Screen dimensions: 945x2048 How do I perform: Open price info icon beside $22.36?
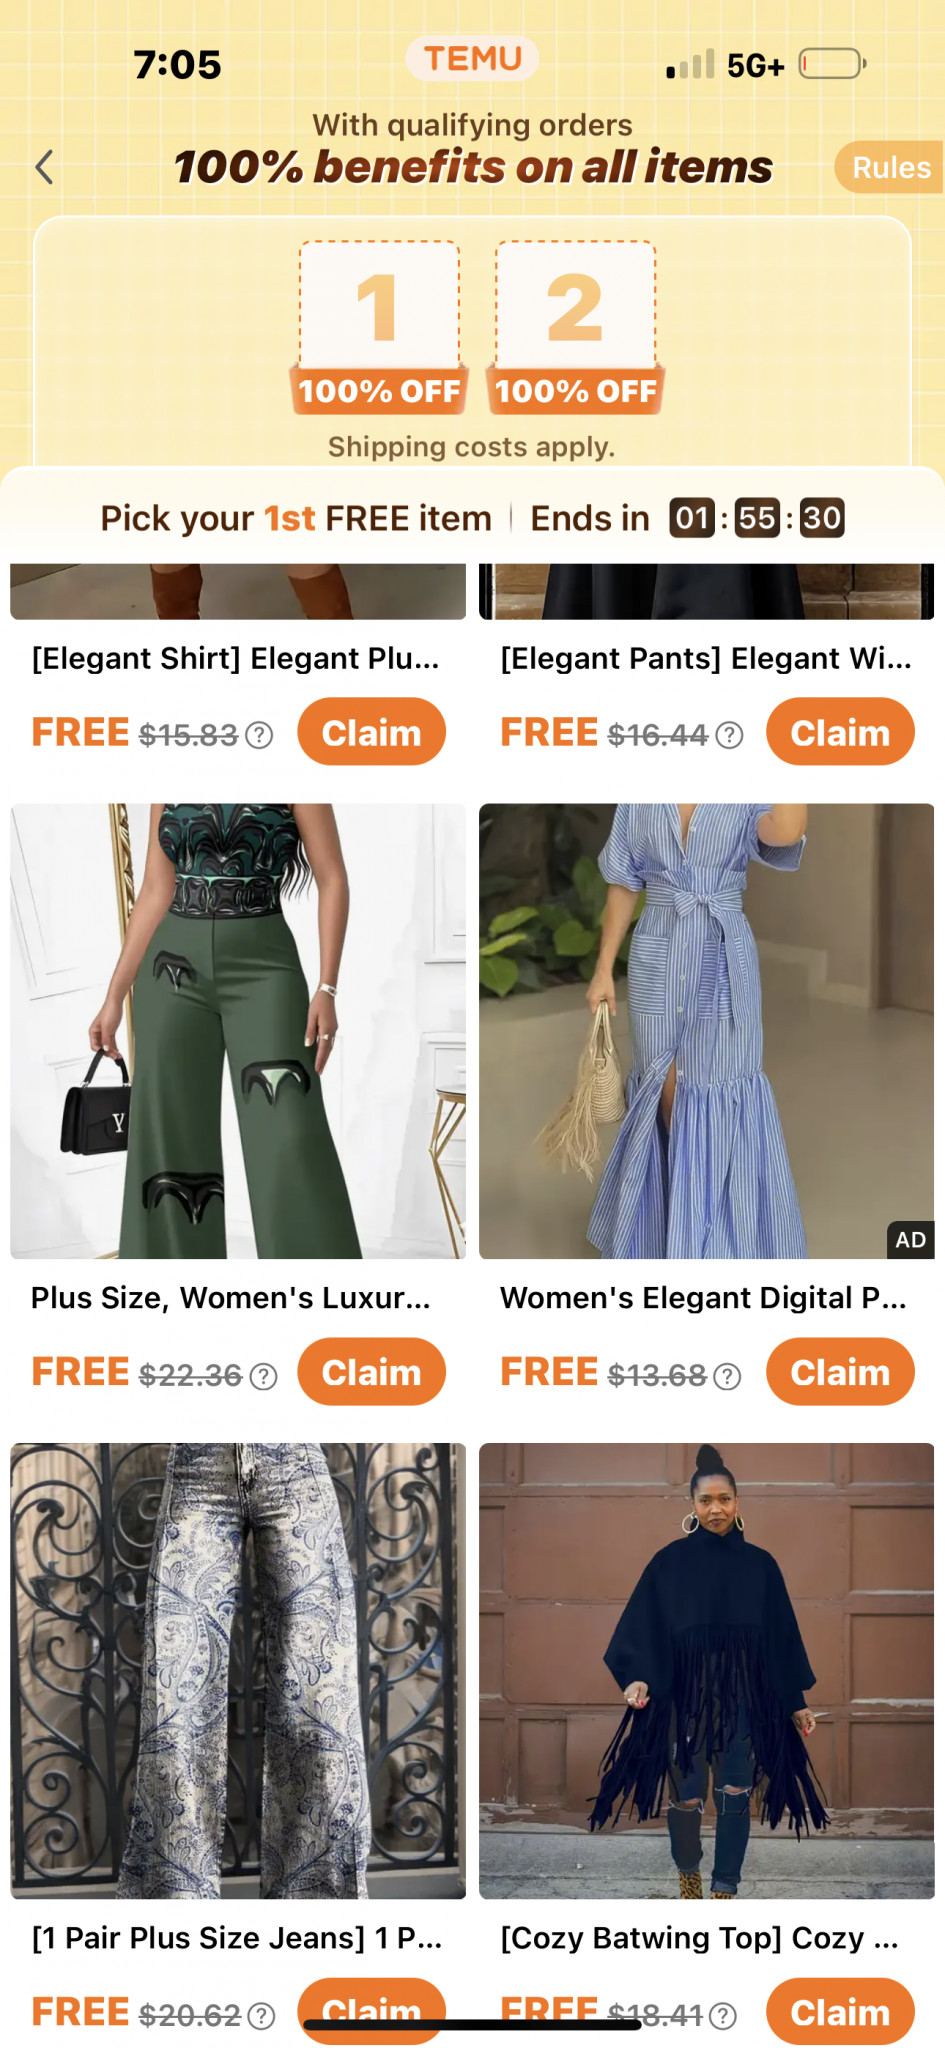[263, 1376]
